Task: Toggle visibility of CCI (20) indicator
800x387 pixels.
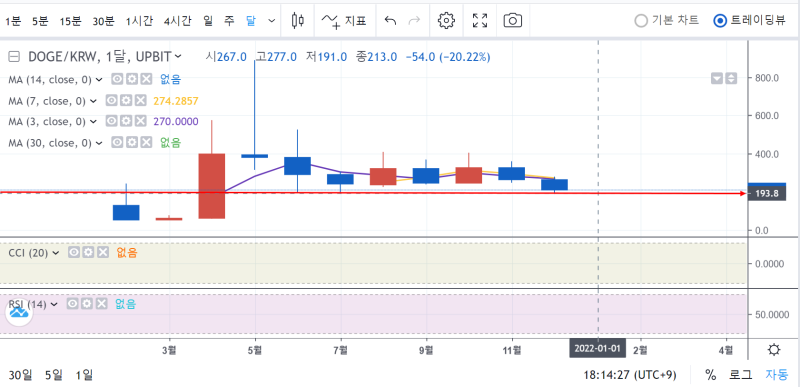Action: [x=74, y=252]
